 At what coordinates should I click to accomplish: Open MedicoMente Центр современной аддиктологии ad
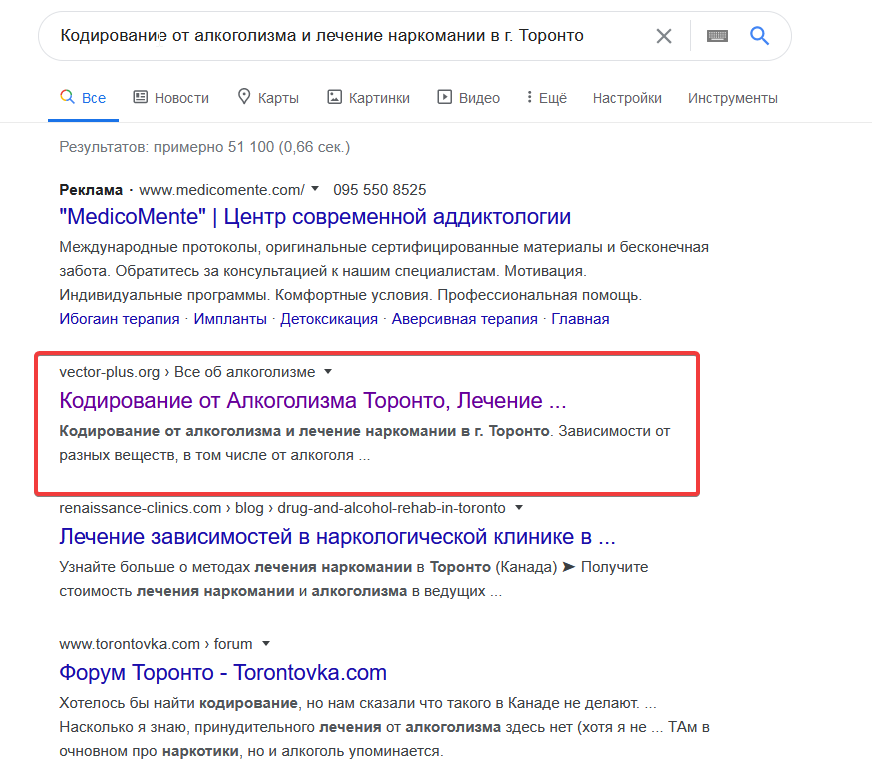[315, 217]
